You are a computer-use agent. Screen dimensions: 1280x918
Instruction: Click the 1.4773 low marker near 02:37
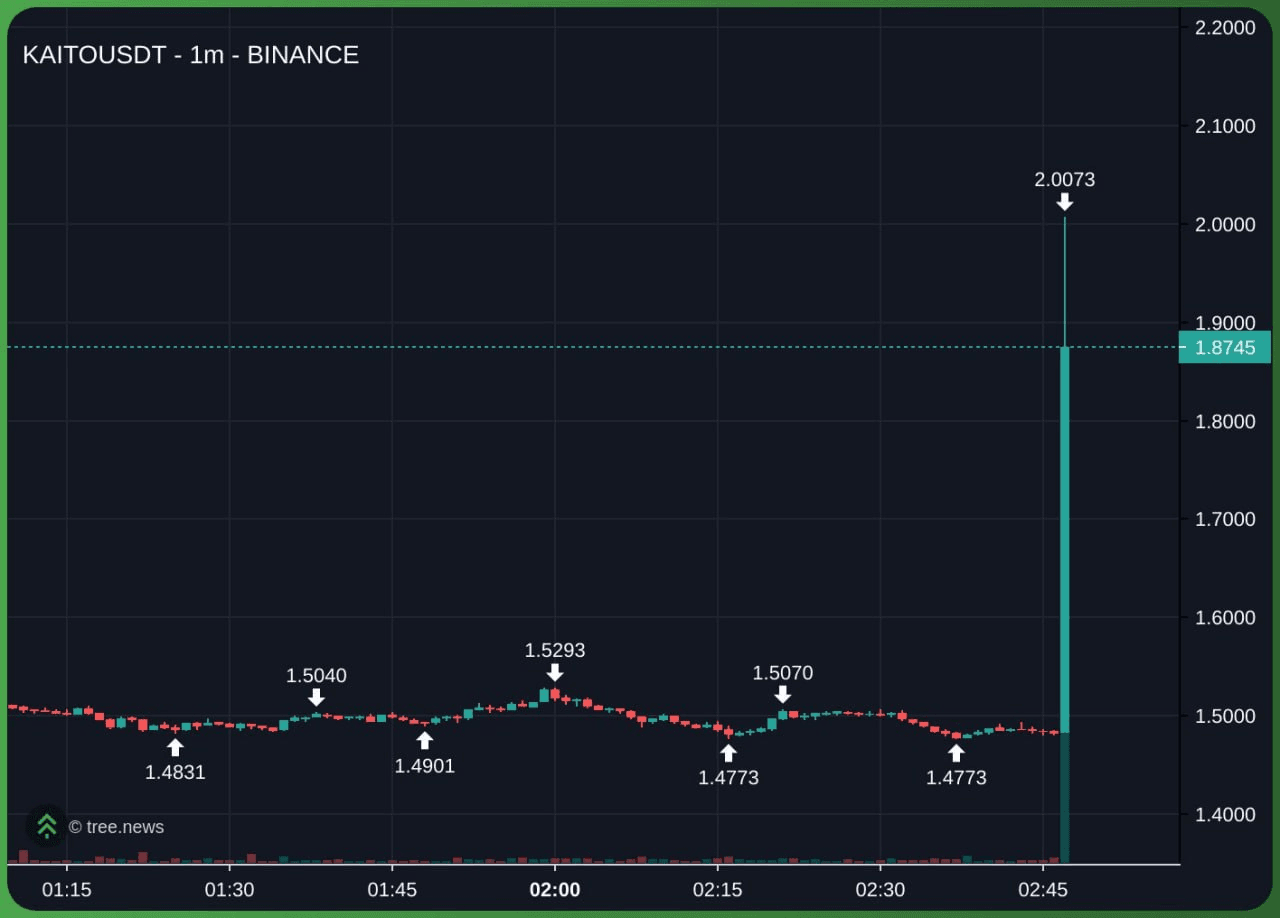click(956, 777)
